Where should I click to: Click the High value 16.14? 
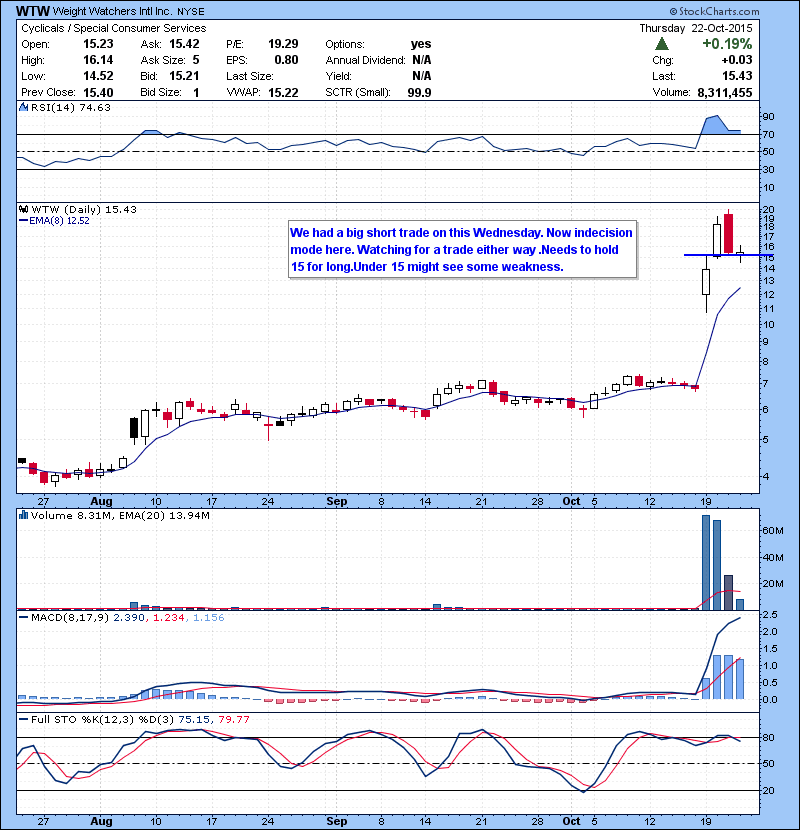(x=98, y=60)
